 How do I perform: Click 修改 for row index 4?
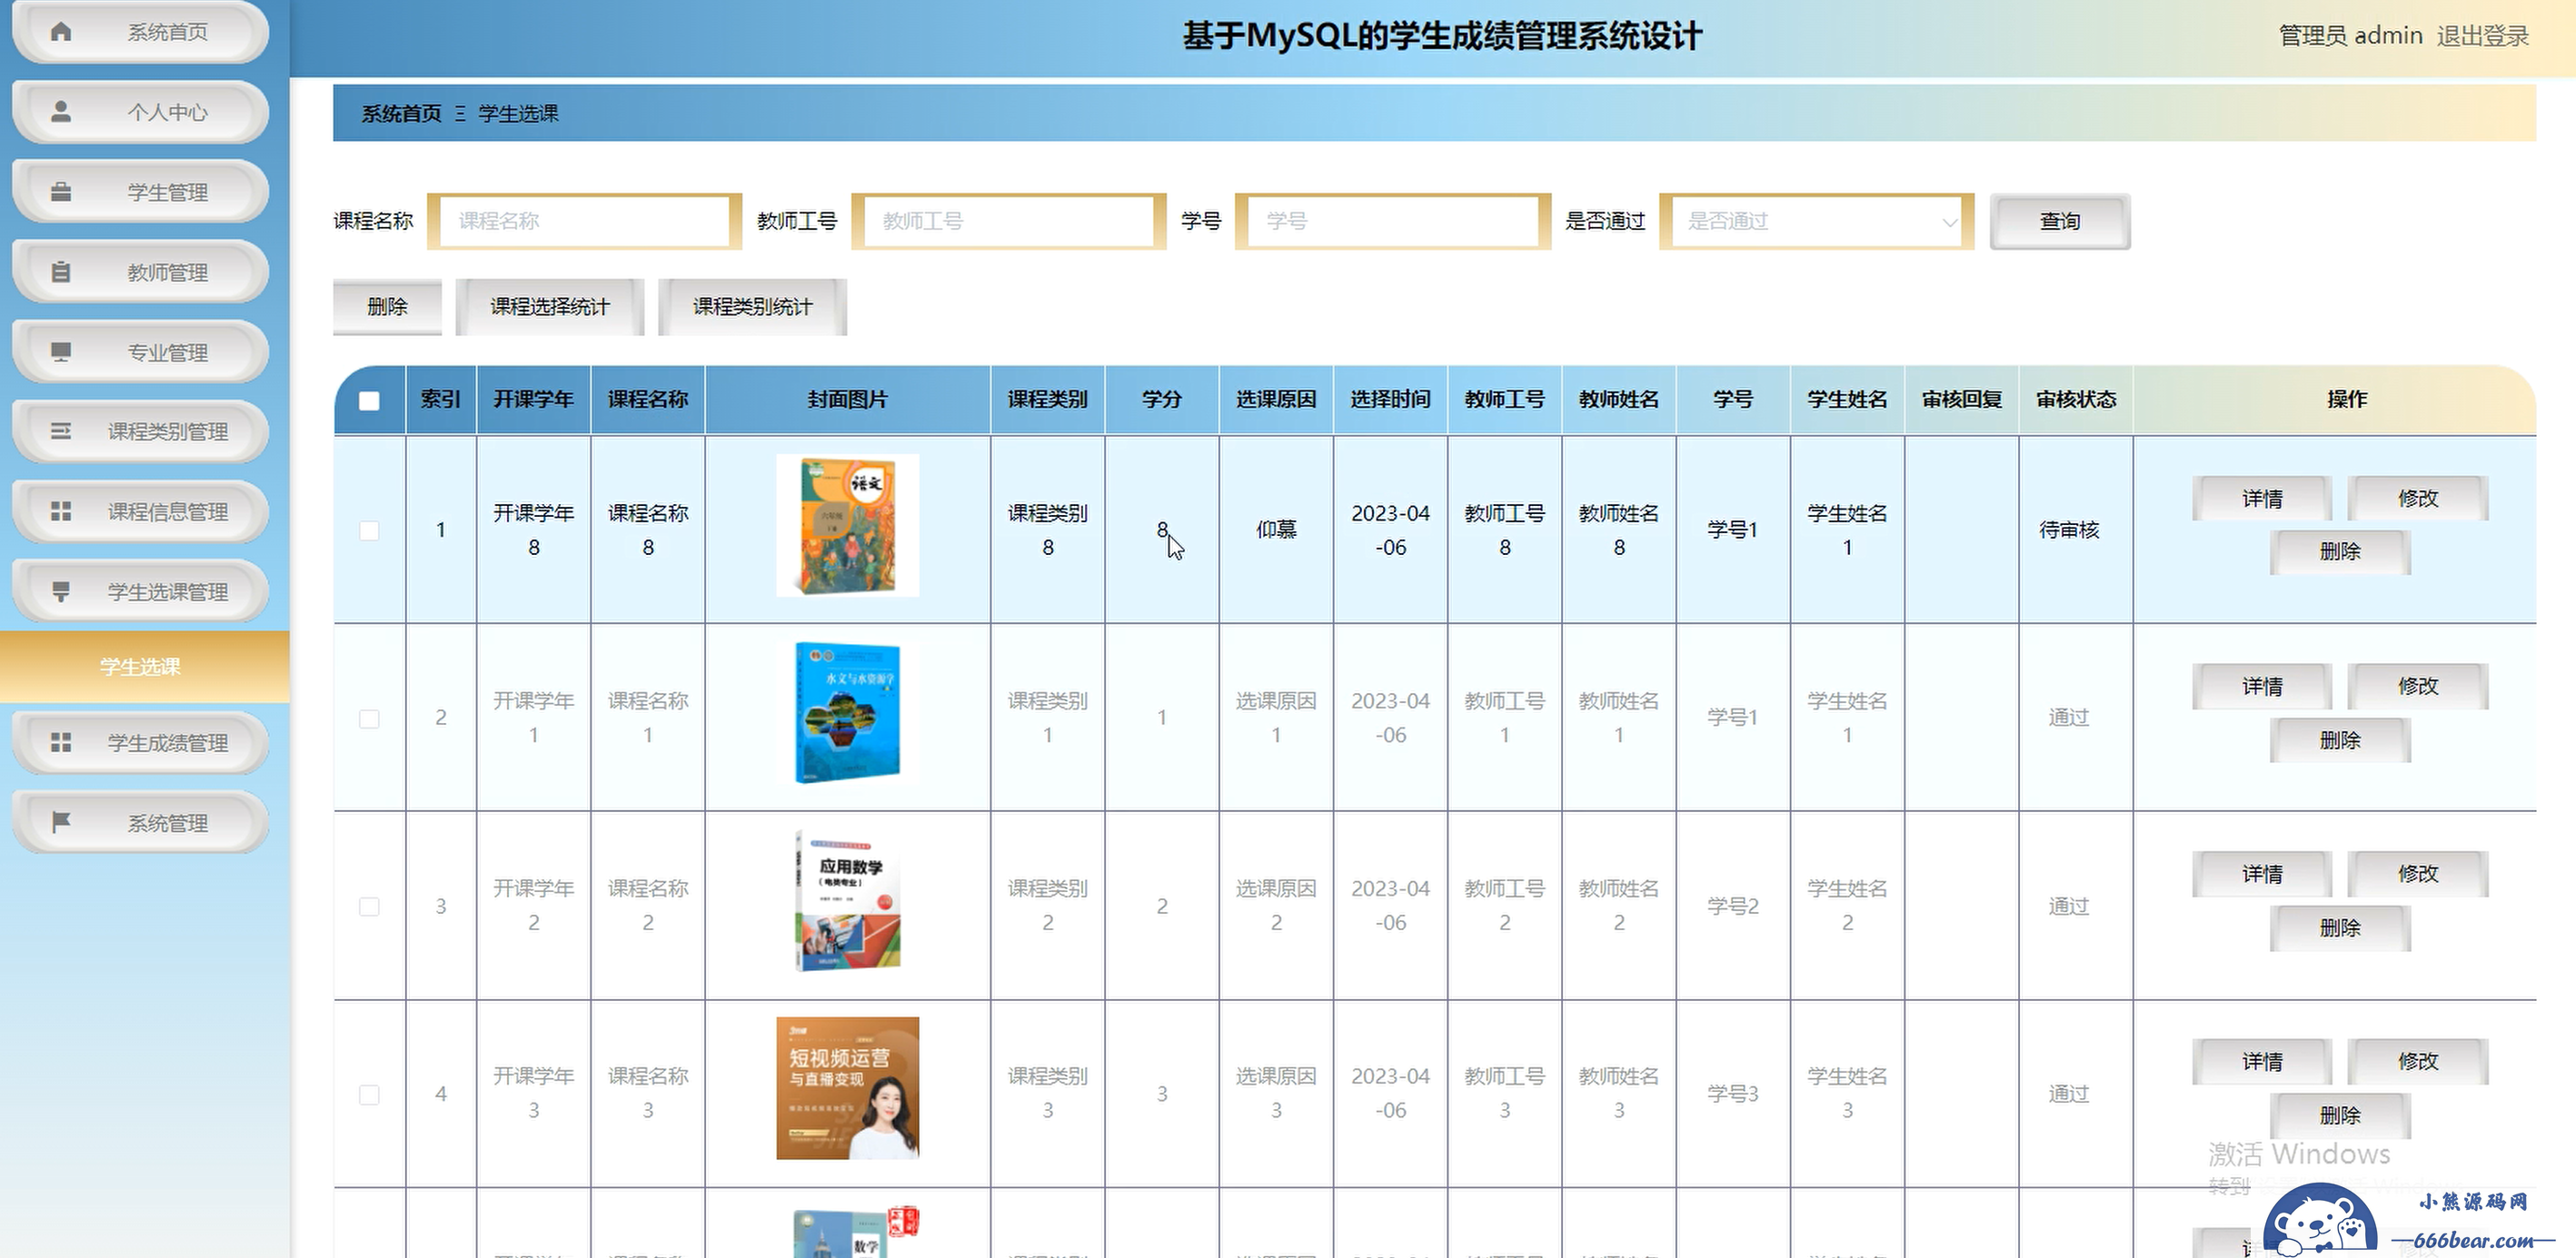coord(2418,1062)
